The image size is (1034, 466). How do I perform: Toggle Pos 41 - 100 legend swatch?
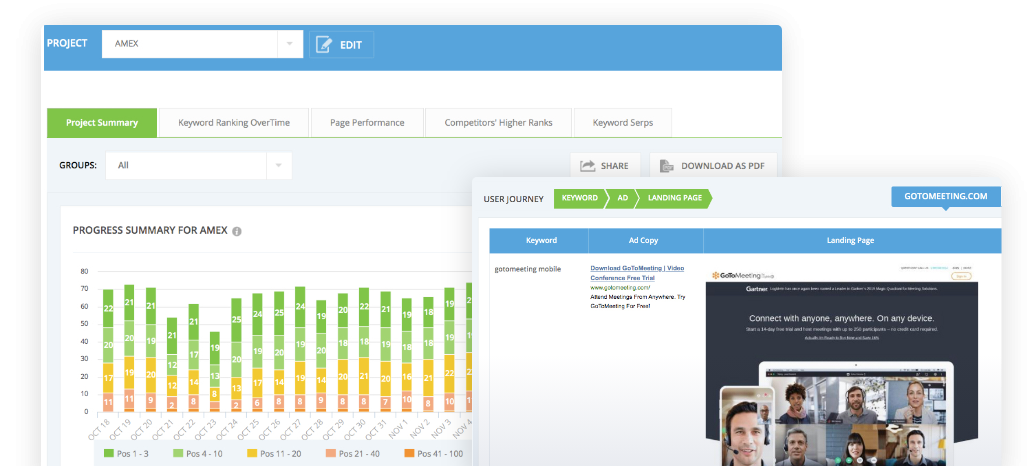(x=409, y=453)
